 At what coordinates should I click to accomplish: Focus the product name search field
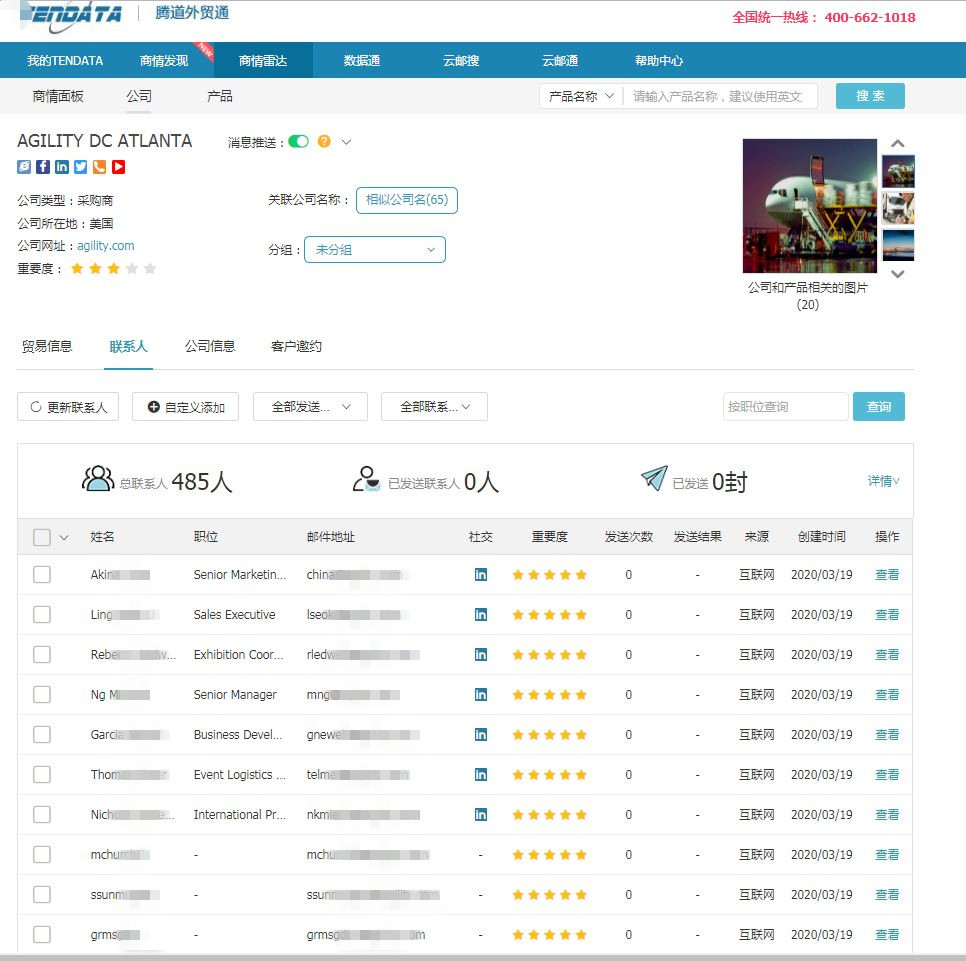pos(720,96)
